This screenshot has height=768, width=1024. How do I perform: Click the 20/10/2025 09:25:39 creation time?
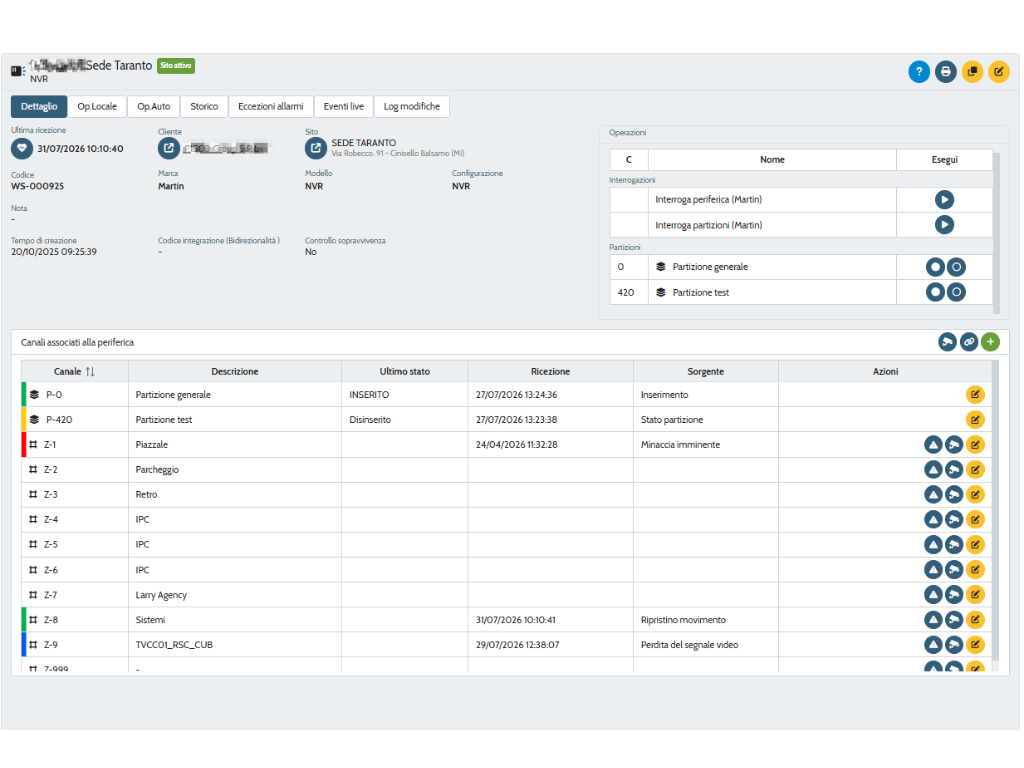[54, 252]
